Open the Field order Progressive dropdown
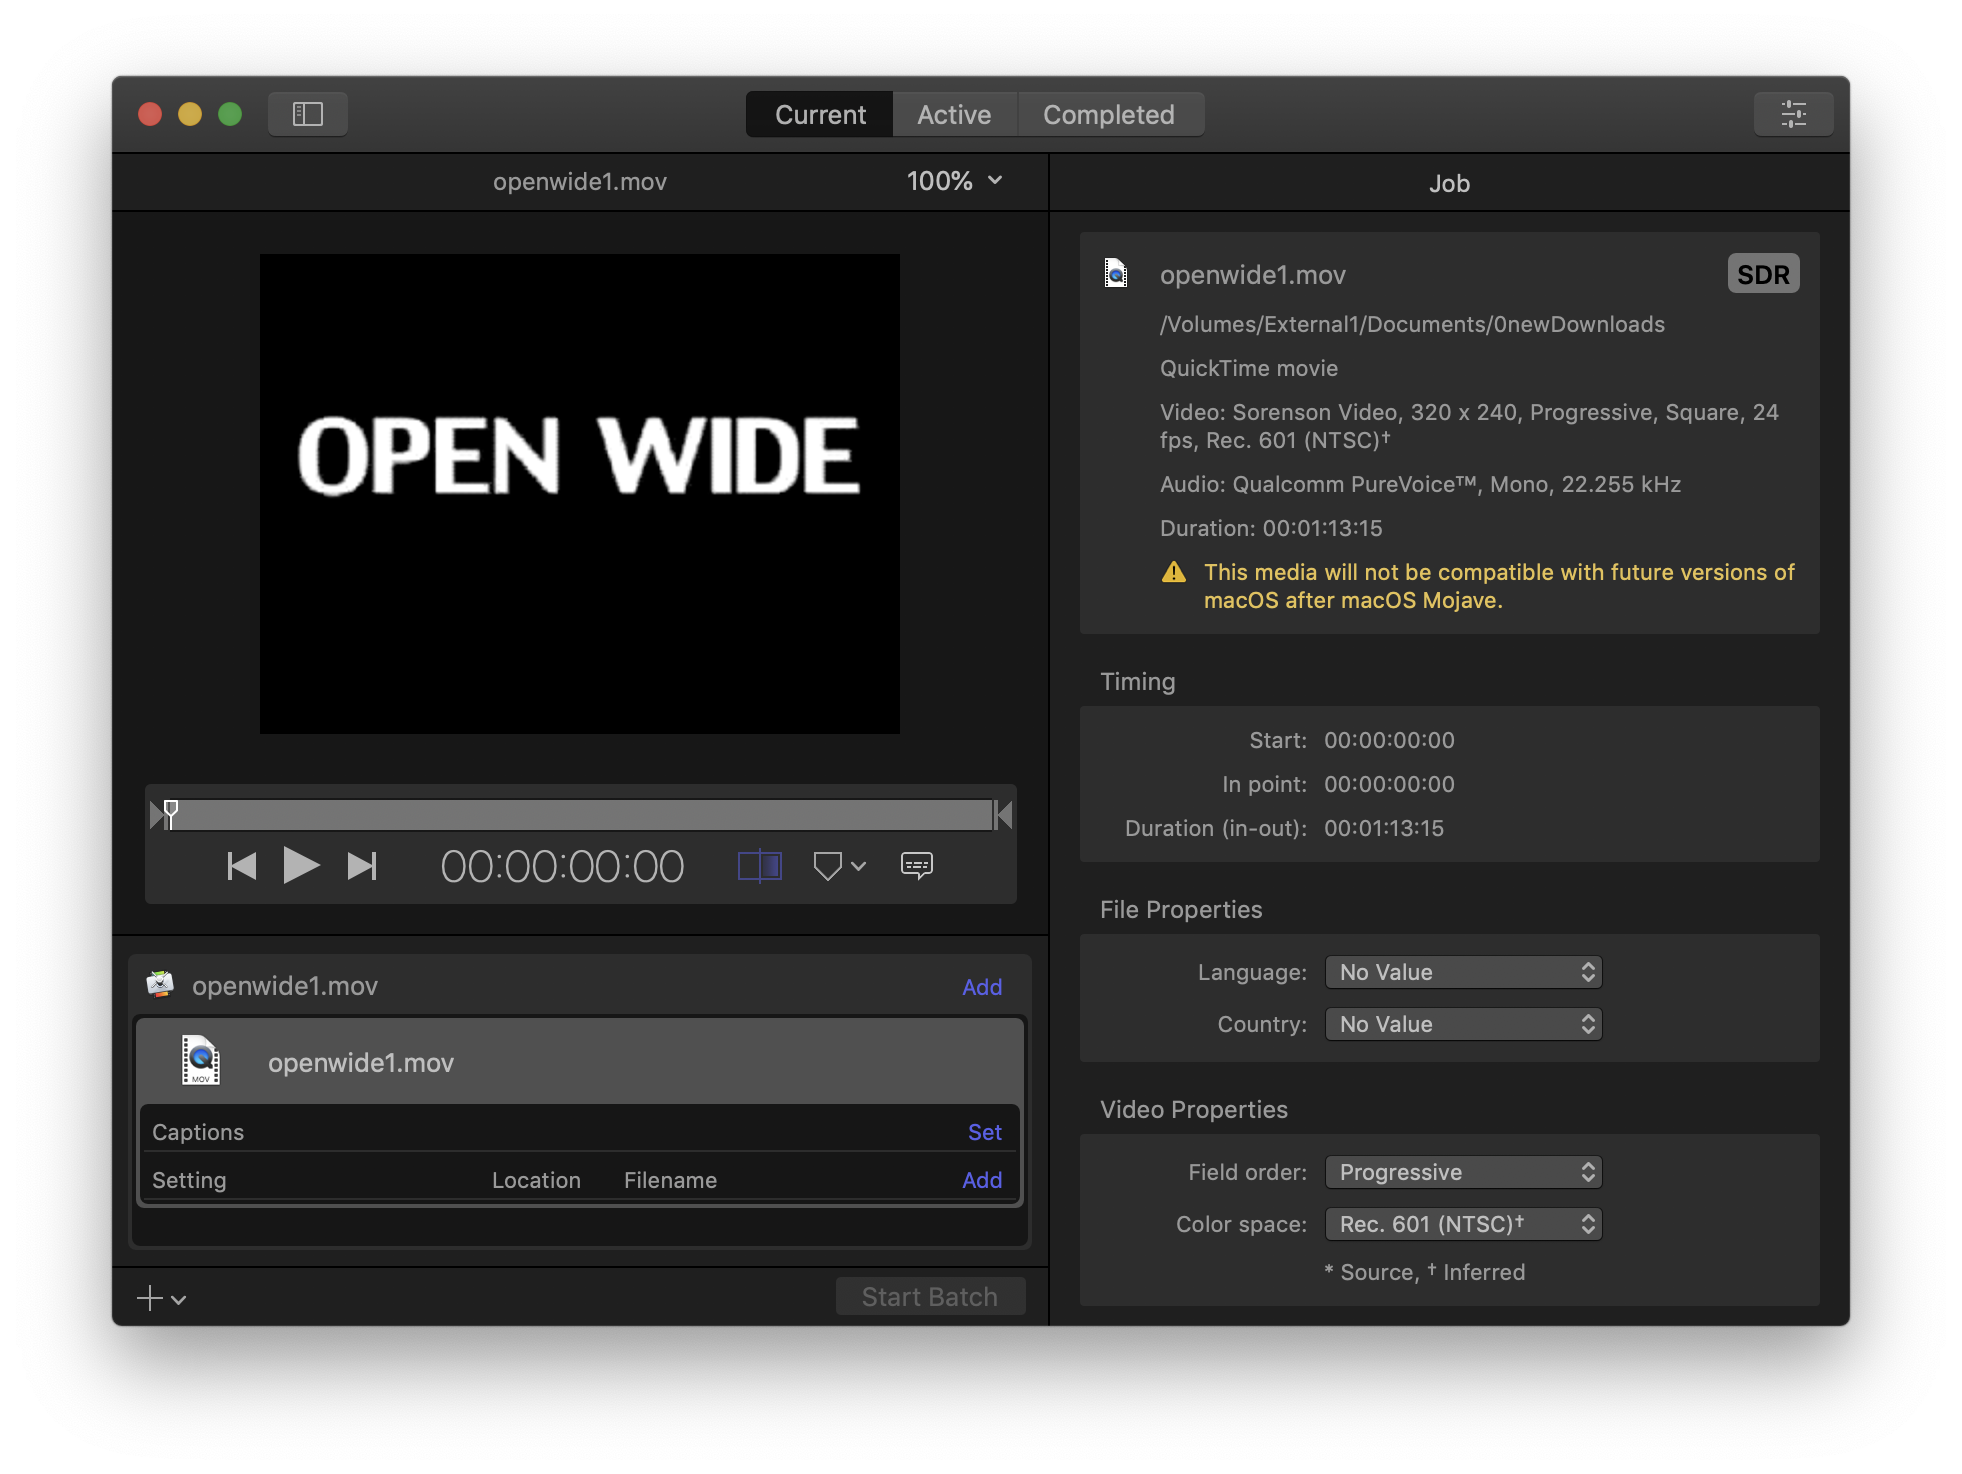1962x1474 pixels. pos(1463,1172)
